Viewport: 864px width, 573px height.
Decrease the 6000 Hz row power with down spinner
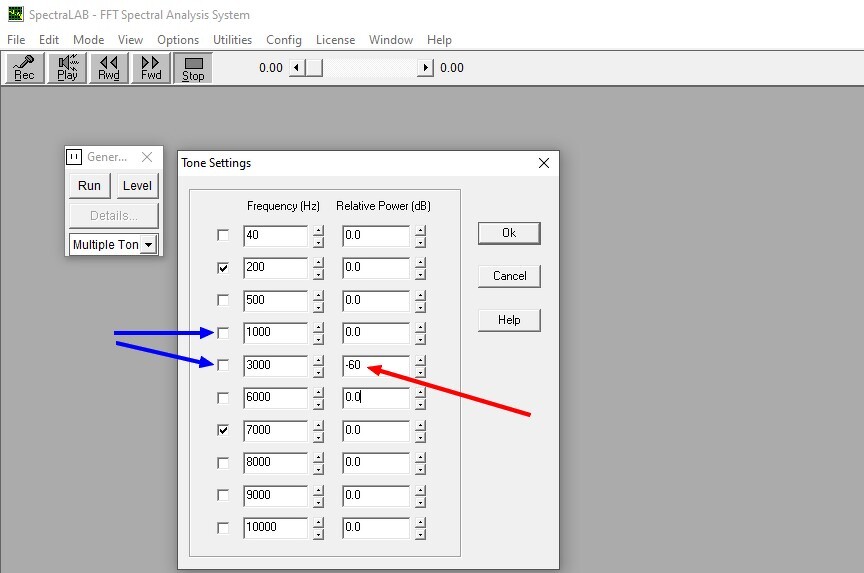pyautogui.click(x=420, y=404)
